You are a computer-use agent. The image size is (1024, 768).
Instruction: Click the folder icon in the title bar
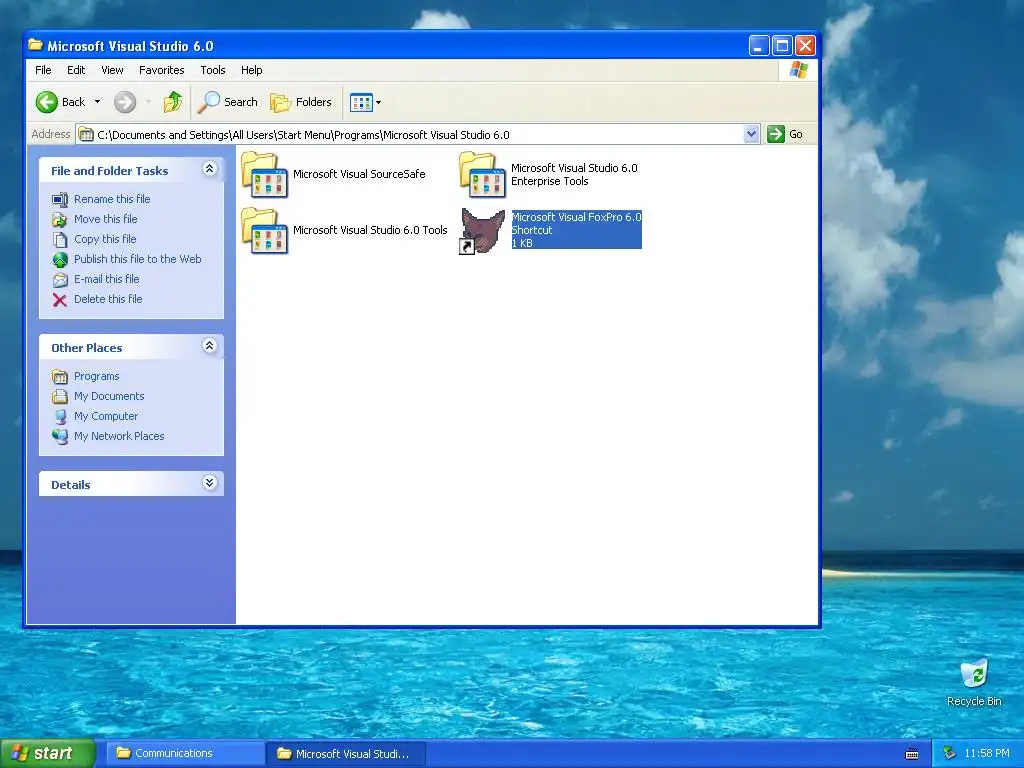coord(35,45)
